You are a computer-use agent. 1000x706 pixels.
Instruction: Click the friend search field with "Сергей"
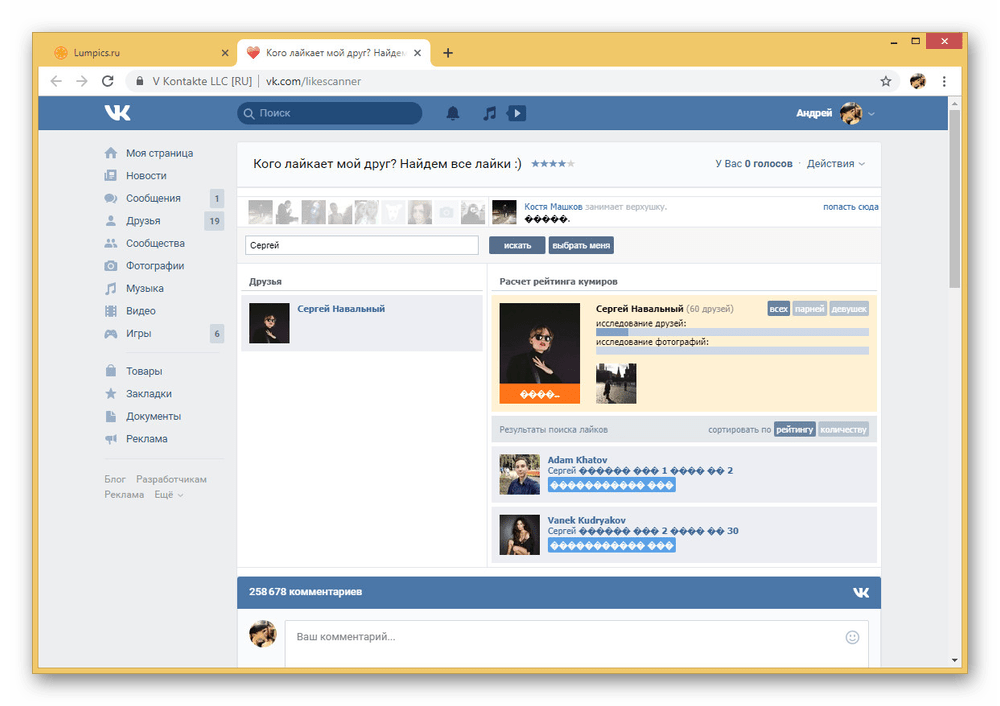362,245
